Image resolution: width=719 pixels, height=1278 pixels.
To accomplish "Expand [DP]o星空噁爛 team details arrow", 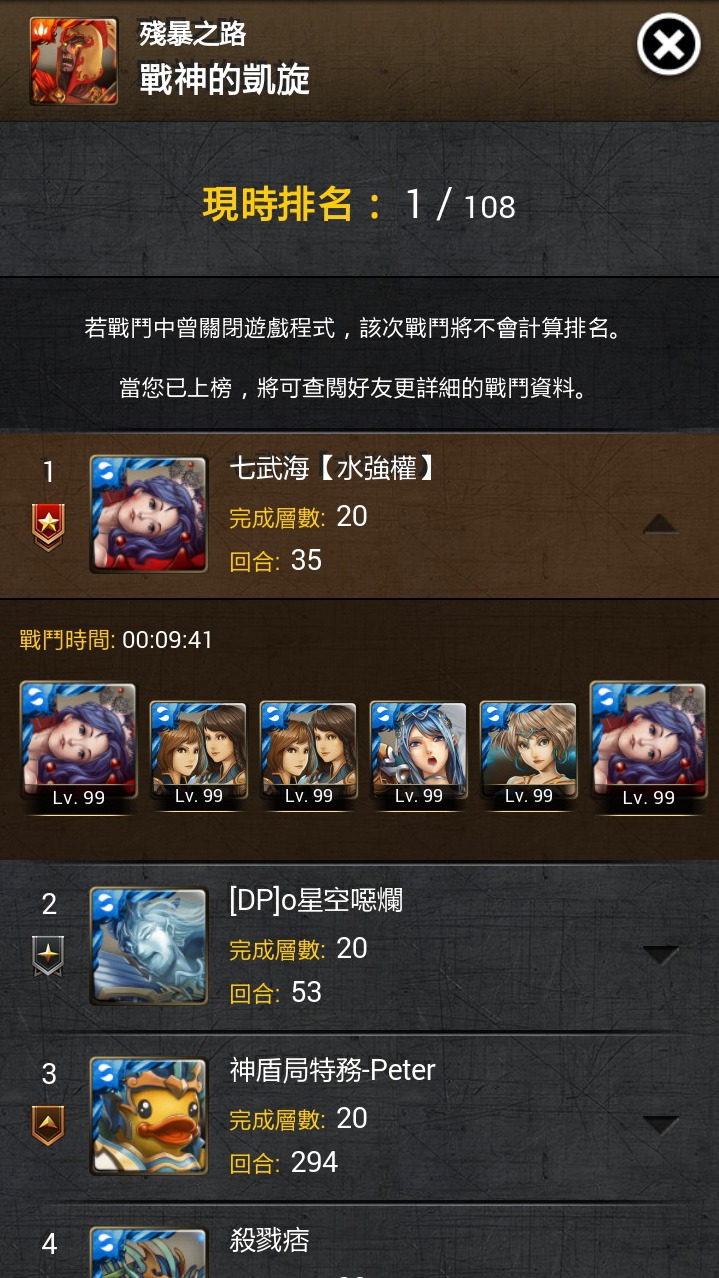I will tap(660, 955).
